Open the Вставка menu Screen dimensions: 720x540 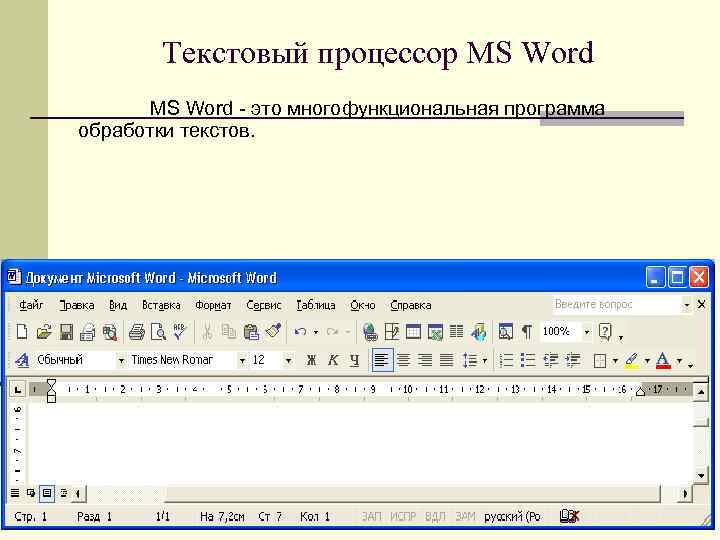coord(161,305)
